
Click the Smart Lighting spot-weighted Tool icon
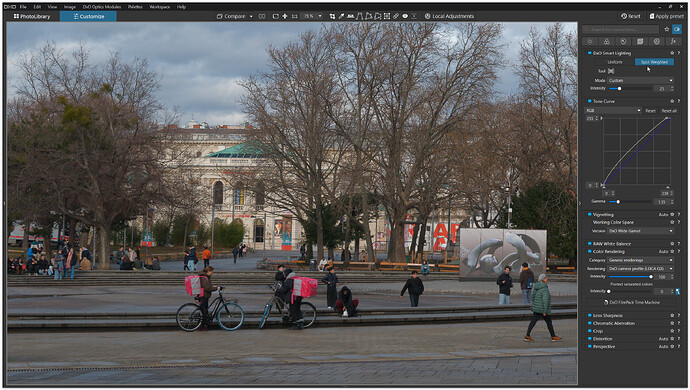coord(611,71)
